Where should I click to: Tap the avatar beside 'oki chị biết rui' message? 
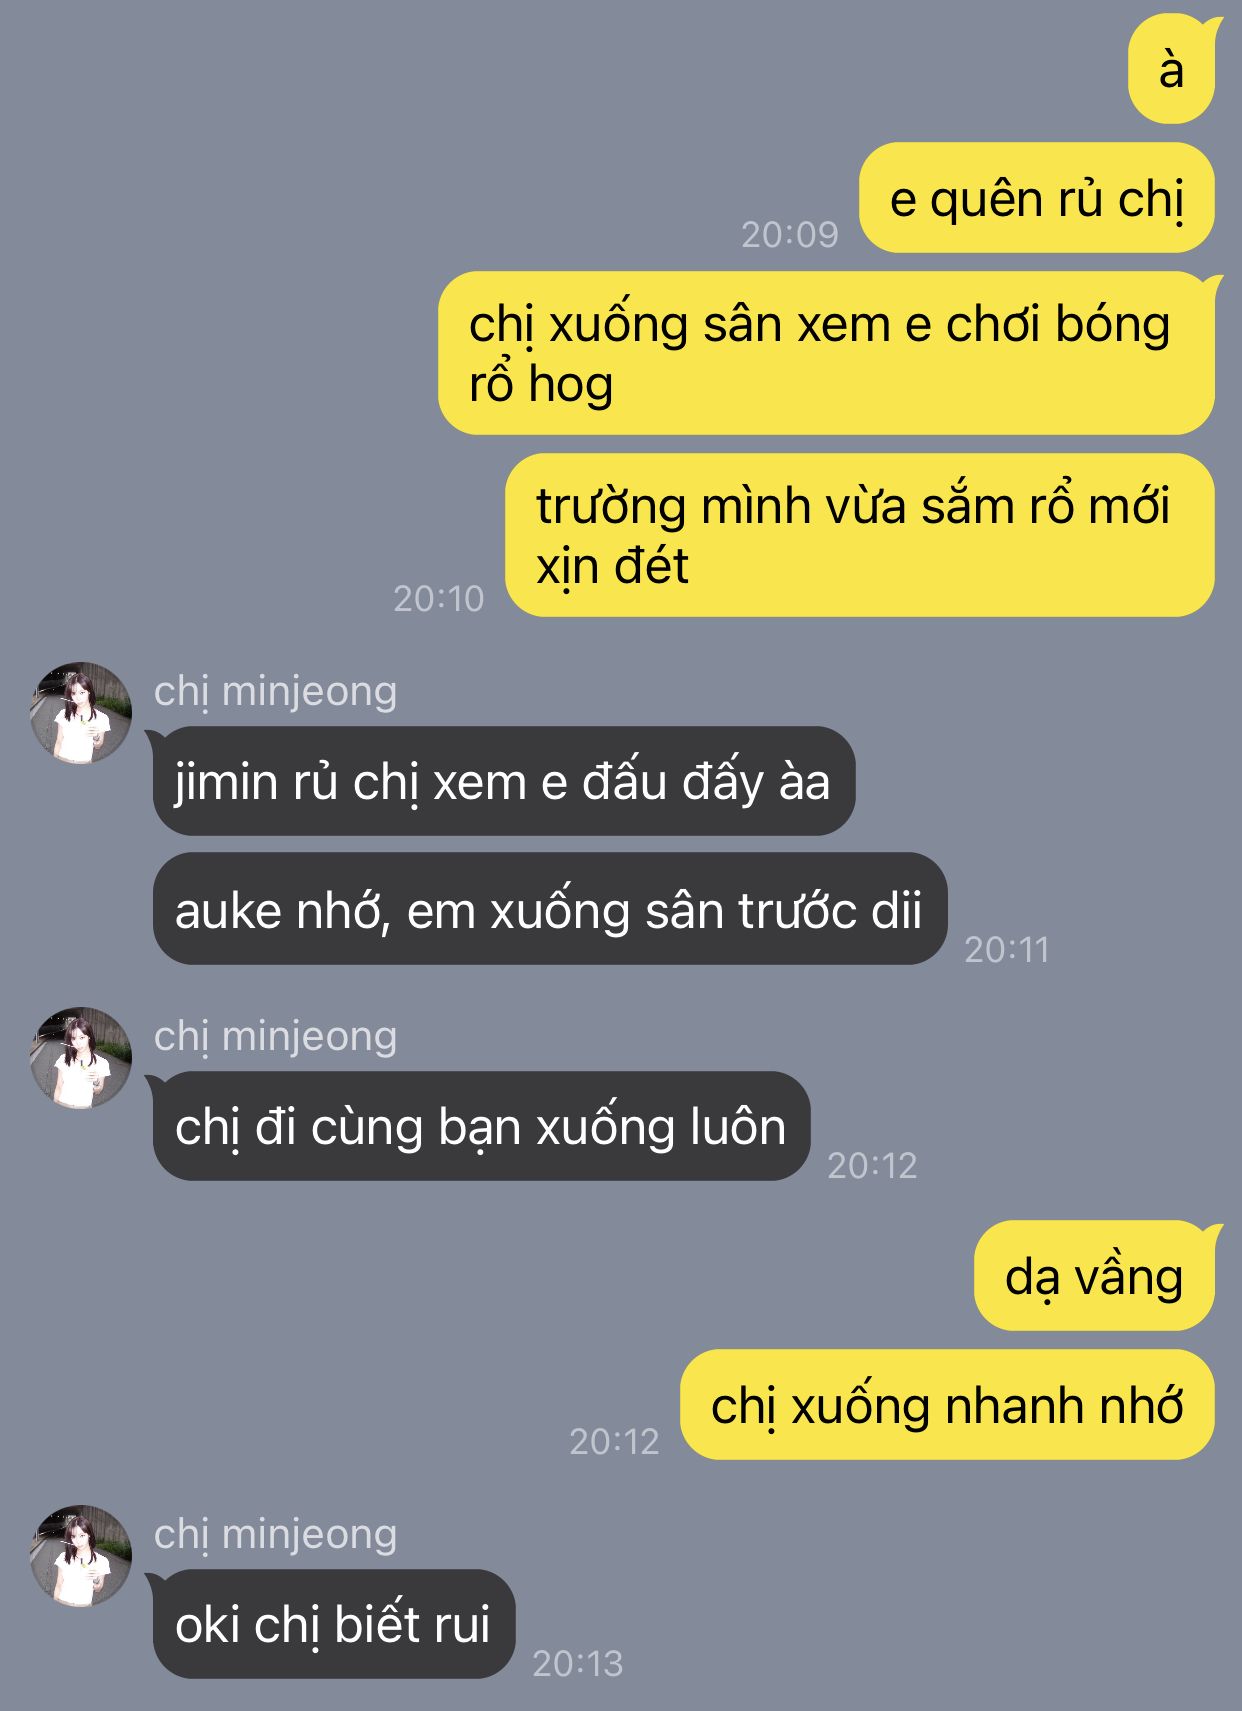pyautogui.click(x=80, y=1555)
